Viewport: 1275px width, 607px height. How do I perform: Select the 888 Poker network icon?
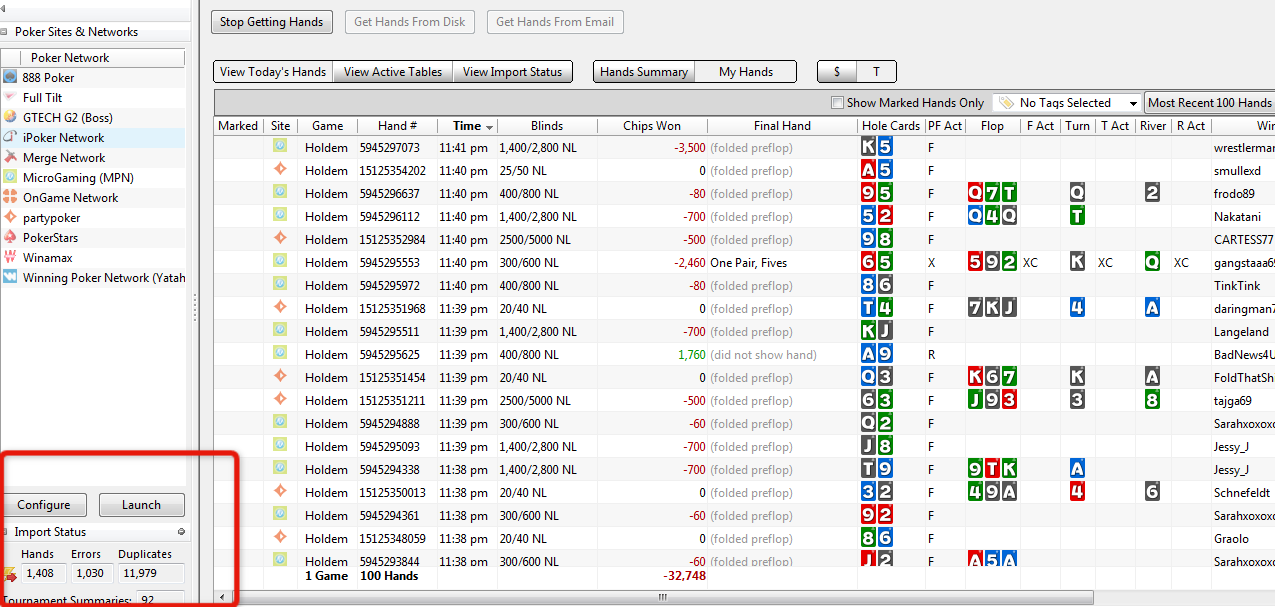coord(10,77)
